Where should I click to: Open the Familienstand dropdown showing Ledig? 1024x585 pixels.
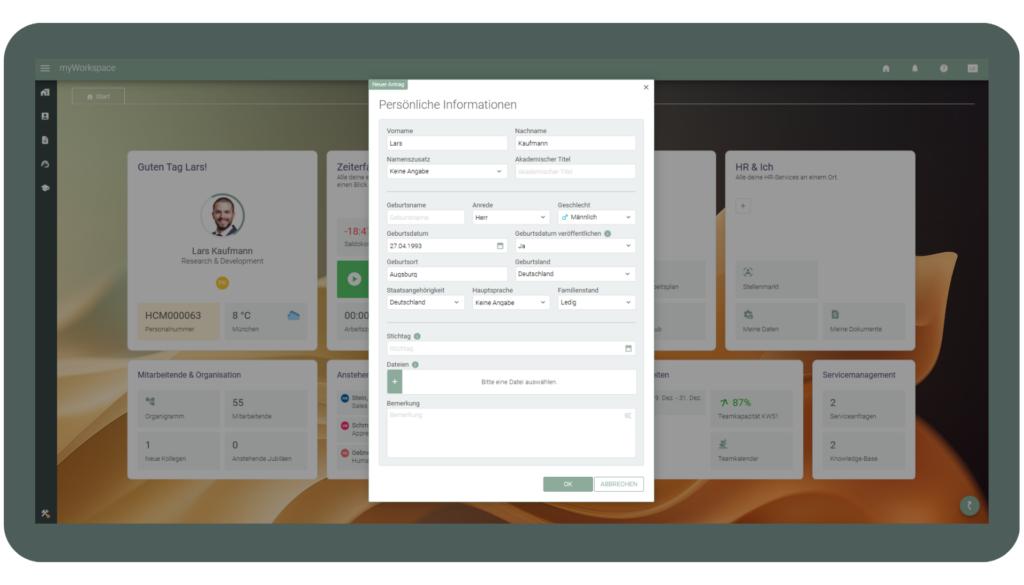(596, 302)
